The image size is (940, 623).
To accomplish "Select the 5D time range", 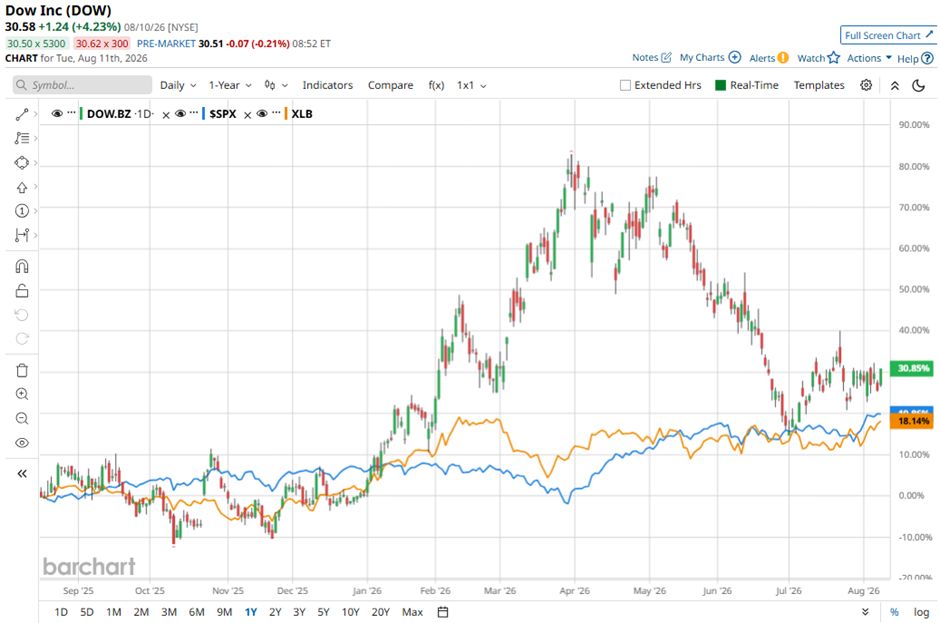I will click(87, 612).
